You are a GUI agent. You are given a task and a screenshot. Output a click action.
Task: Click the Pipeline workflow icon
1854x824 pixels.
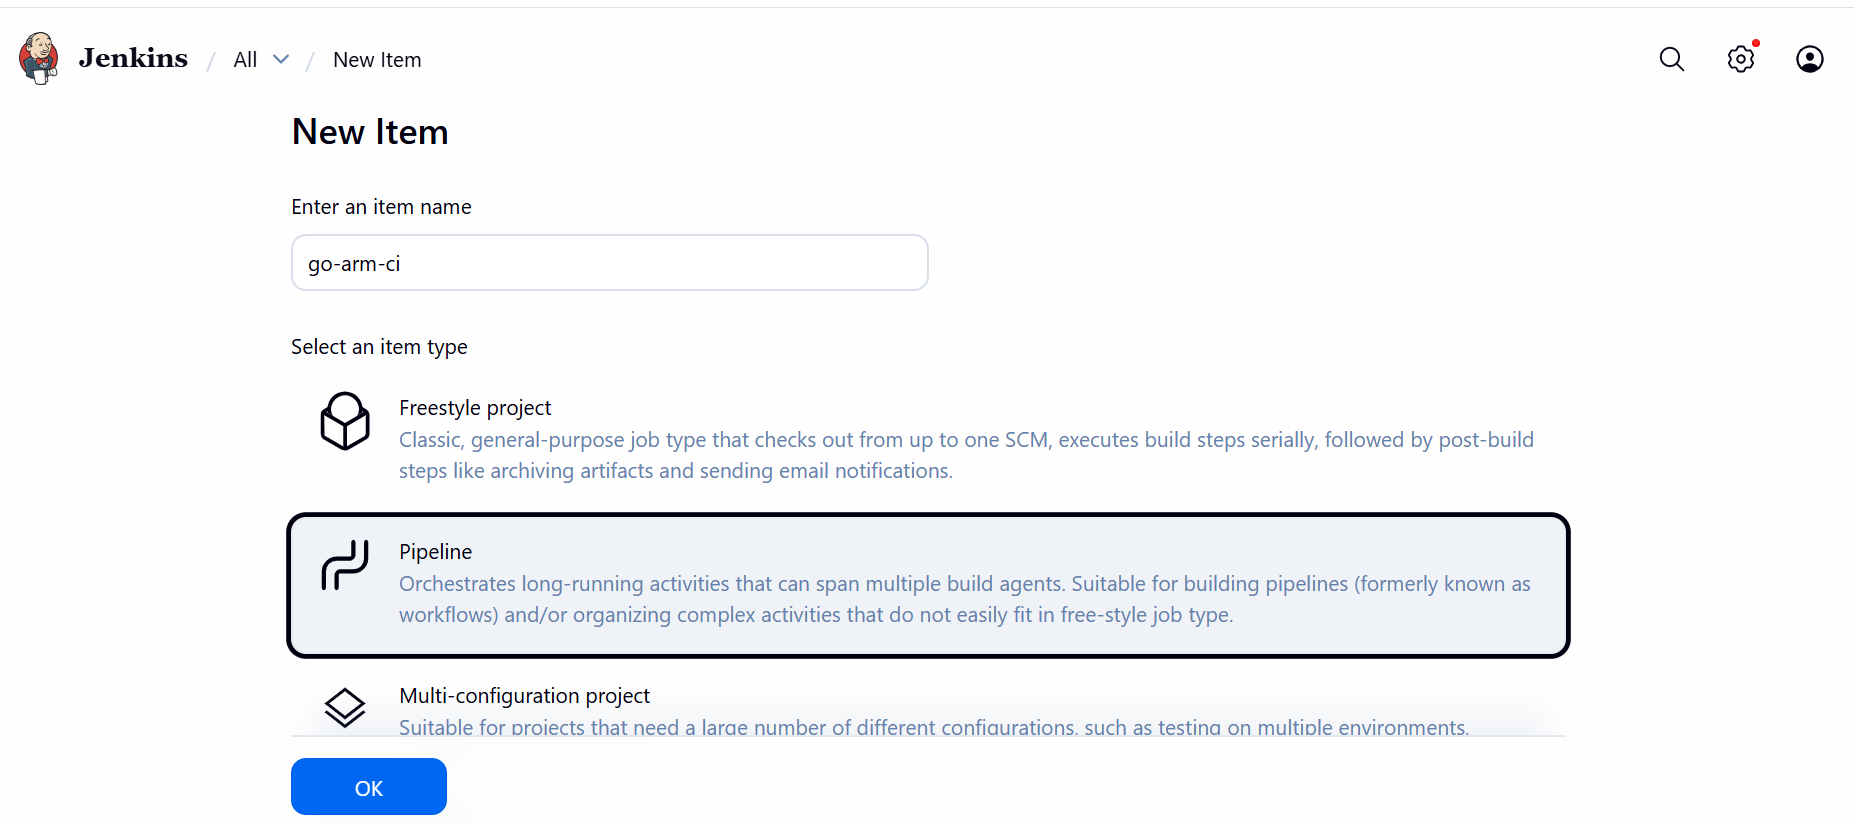pos(344,566)
